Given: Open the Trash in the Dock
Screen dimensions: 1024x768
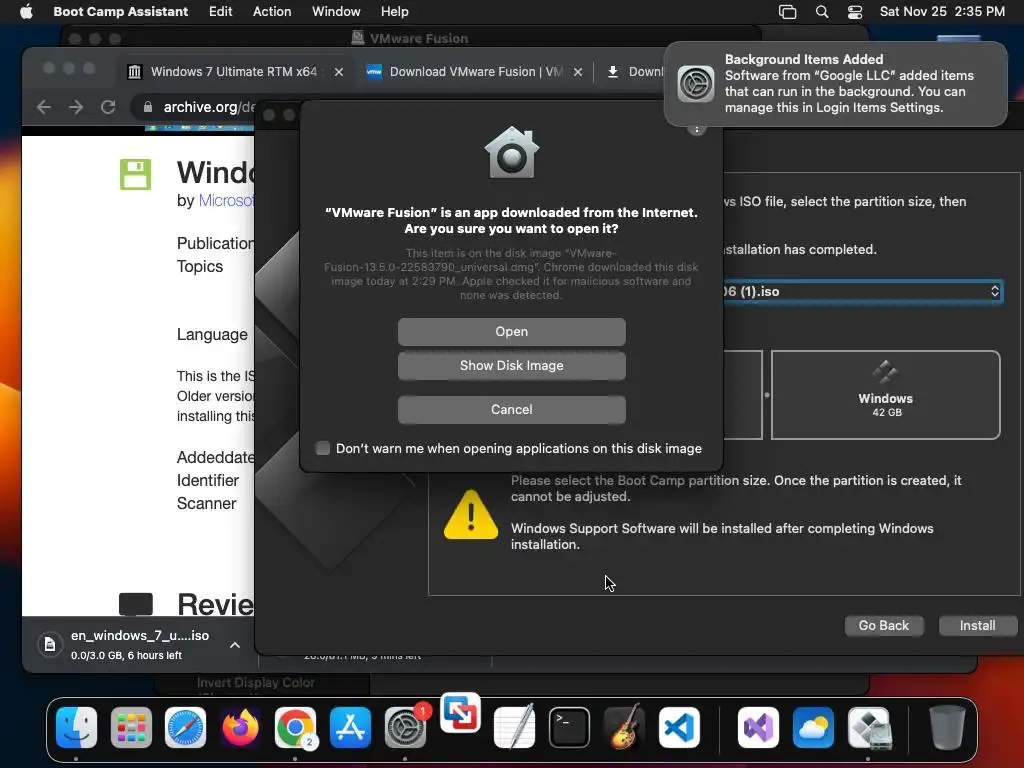Looking at the screenshot, I should pos(947,727).
